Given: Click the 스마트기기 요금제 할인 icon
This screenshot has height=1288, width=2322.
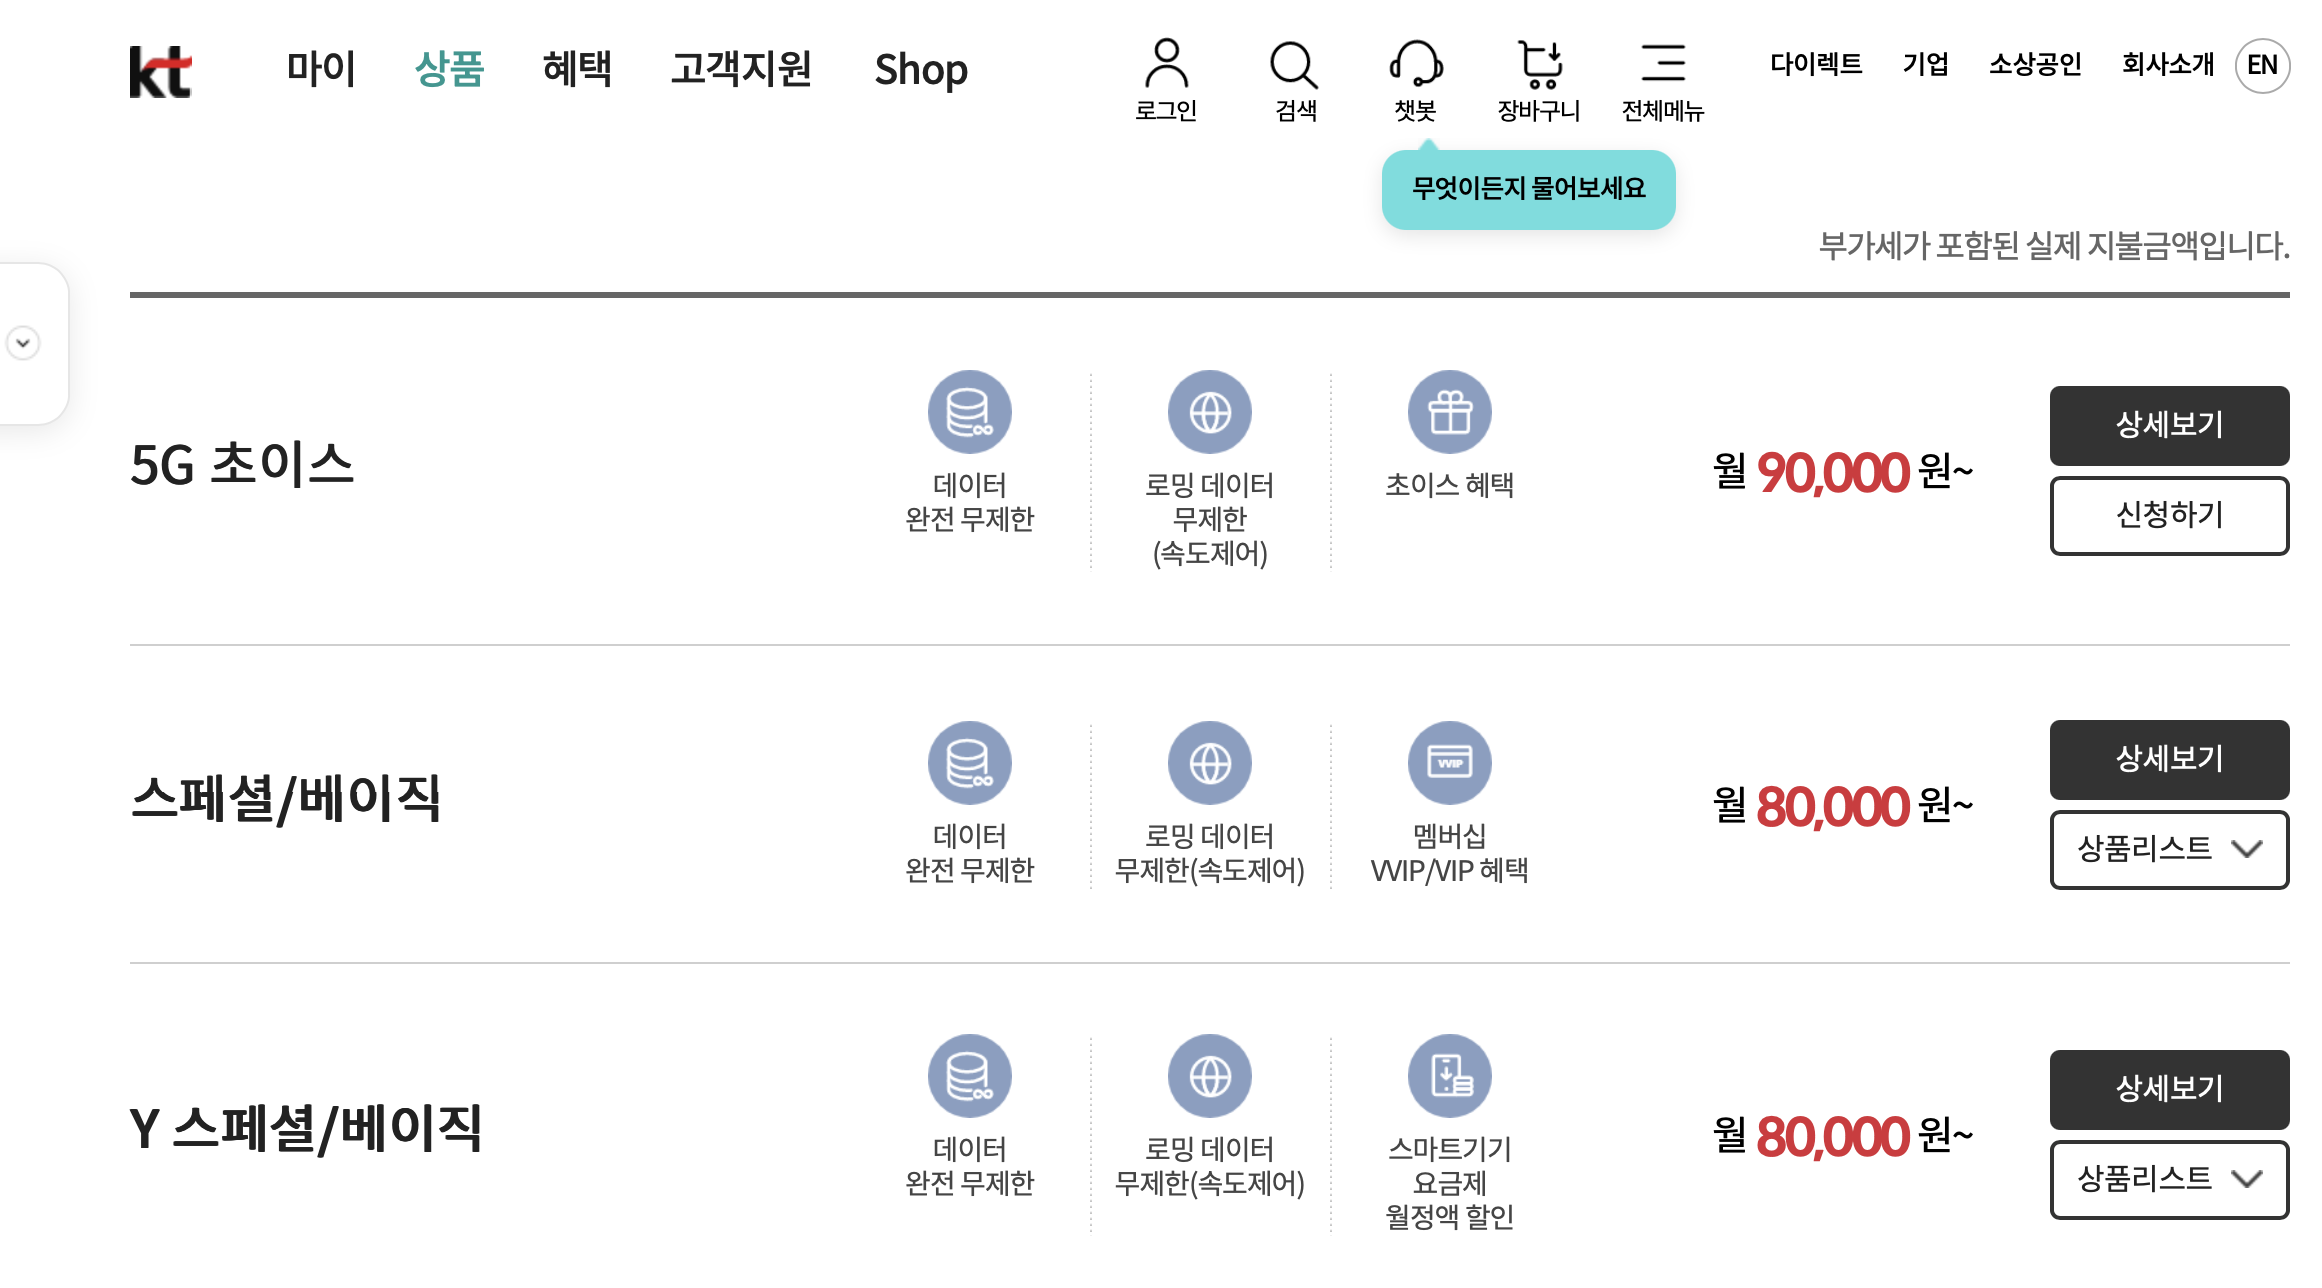Looking at the screenshot, I should [1450, 1076].
